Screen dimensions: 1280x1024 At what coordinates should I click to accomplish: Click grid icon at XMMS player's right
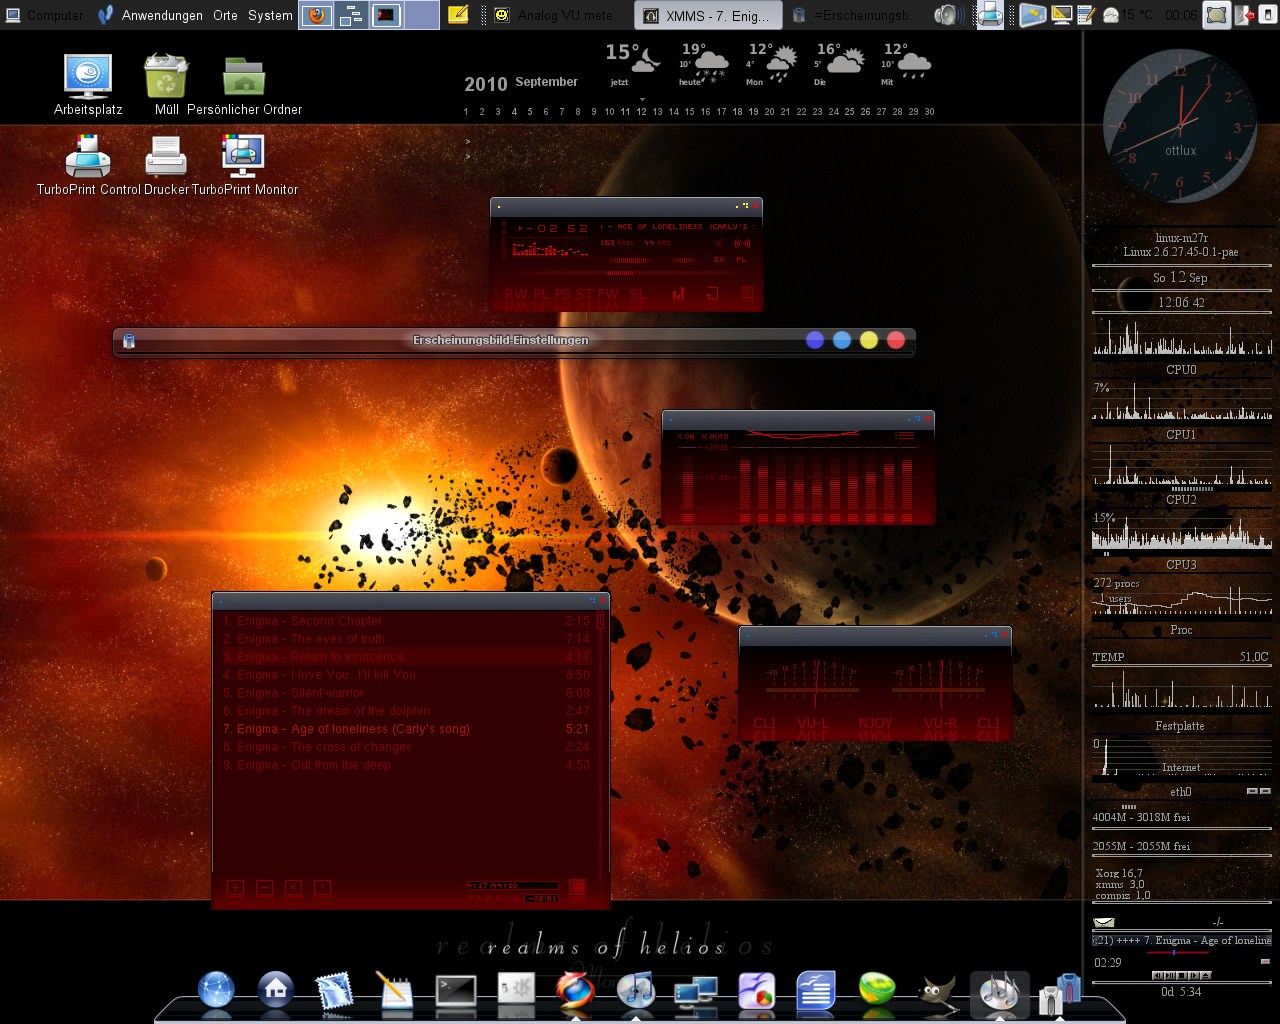click(747, 293)
